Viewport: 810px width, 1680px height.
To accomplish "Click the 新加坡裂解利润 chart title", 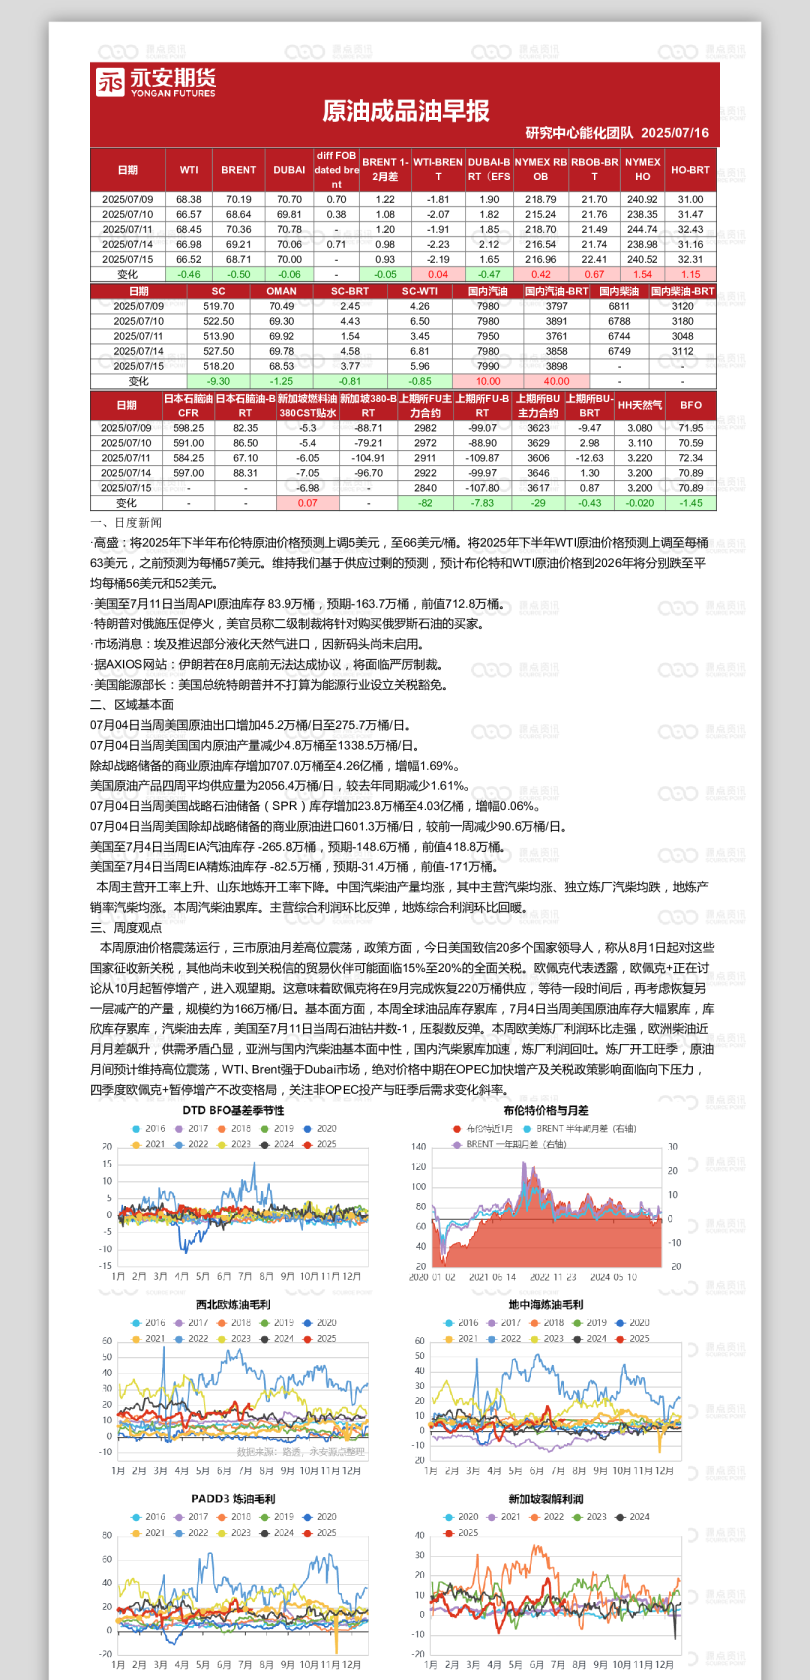I will [545, 1499].
